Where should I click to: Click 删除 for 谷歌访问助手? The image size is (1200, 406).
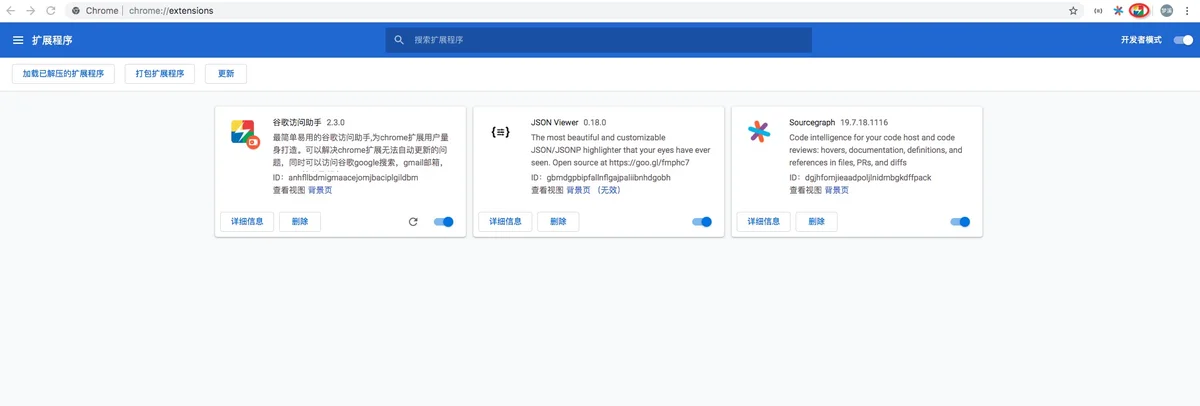[300, 222]
